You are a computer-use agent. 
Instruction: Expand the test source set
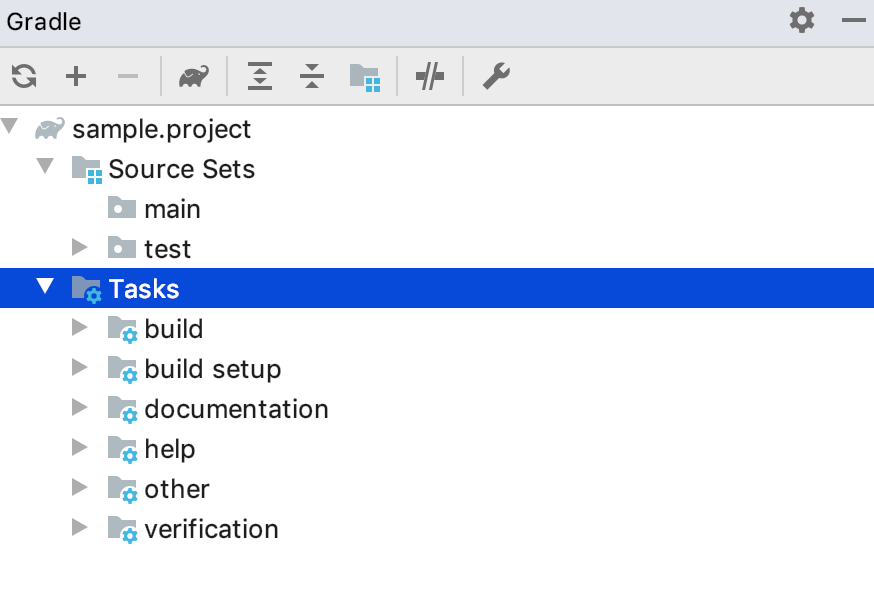tap(80, 247)
